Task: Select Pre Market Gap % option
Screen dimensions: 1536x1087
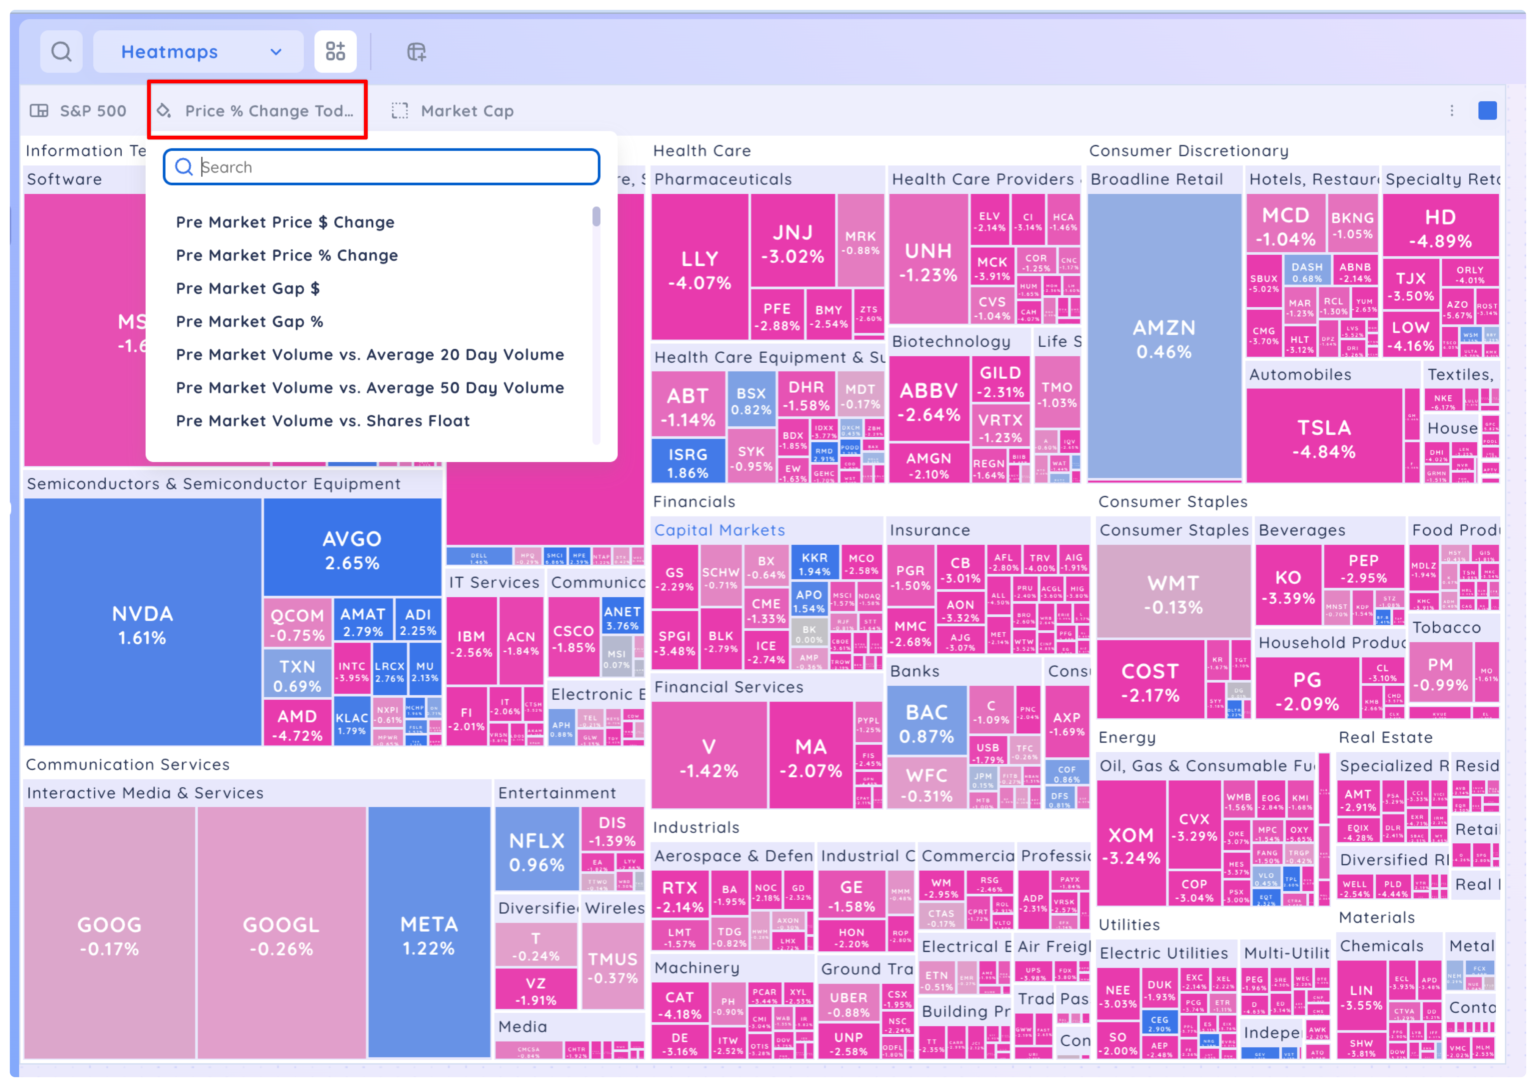Action: [x=249, y=321]
